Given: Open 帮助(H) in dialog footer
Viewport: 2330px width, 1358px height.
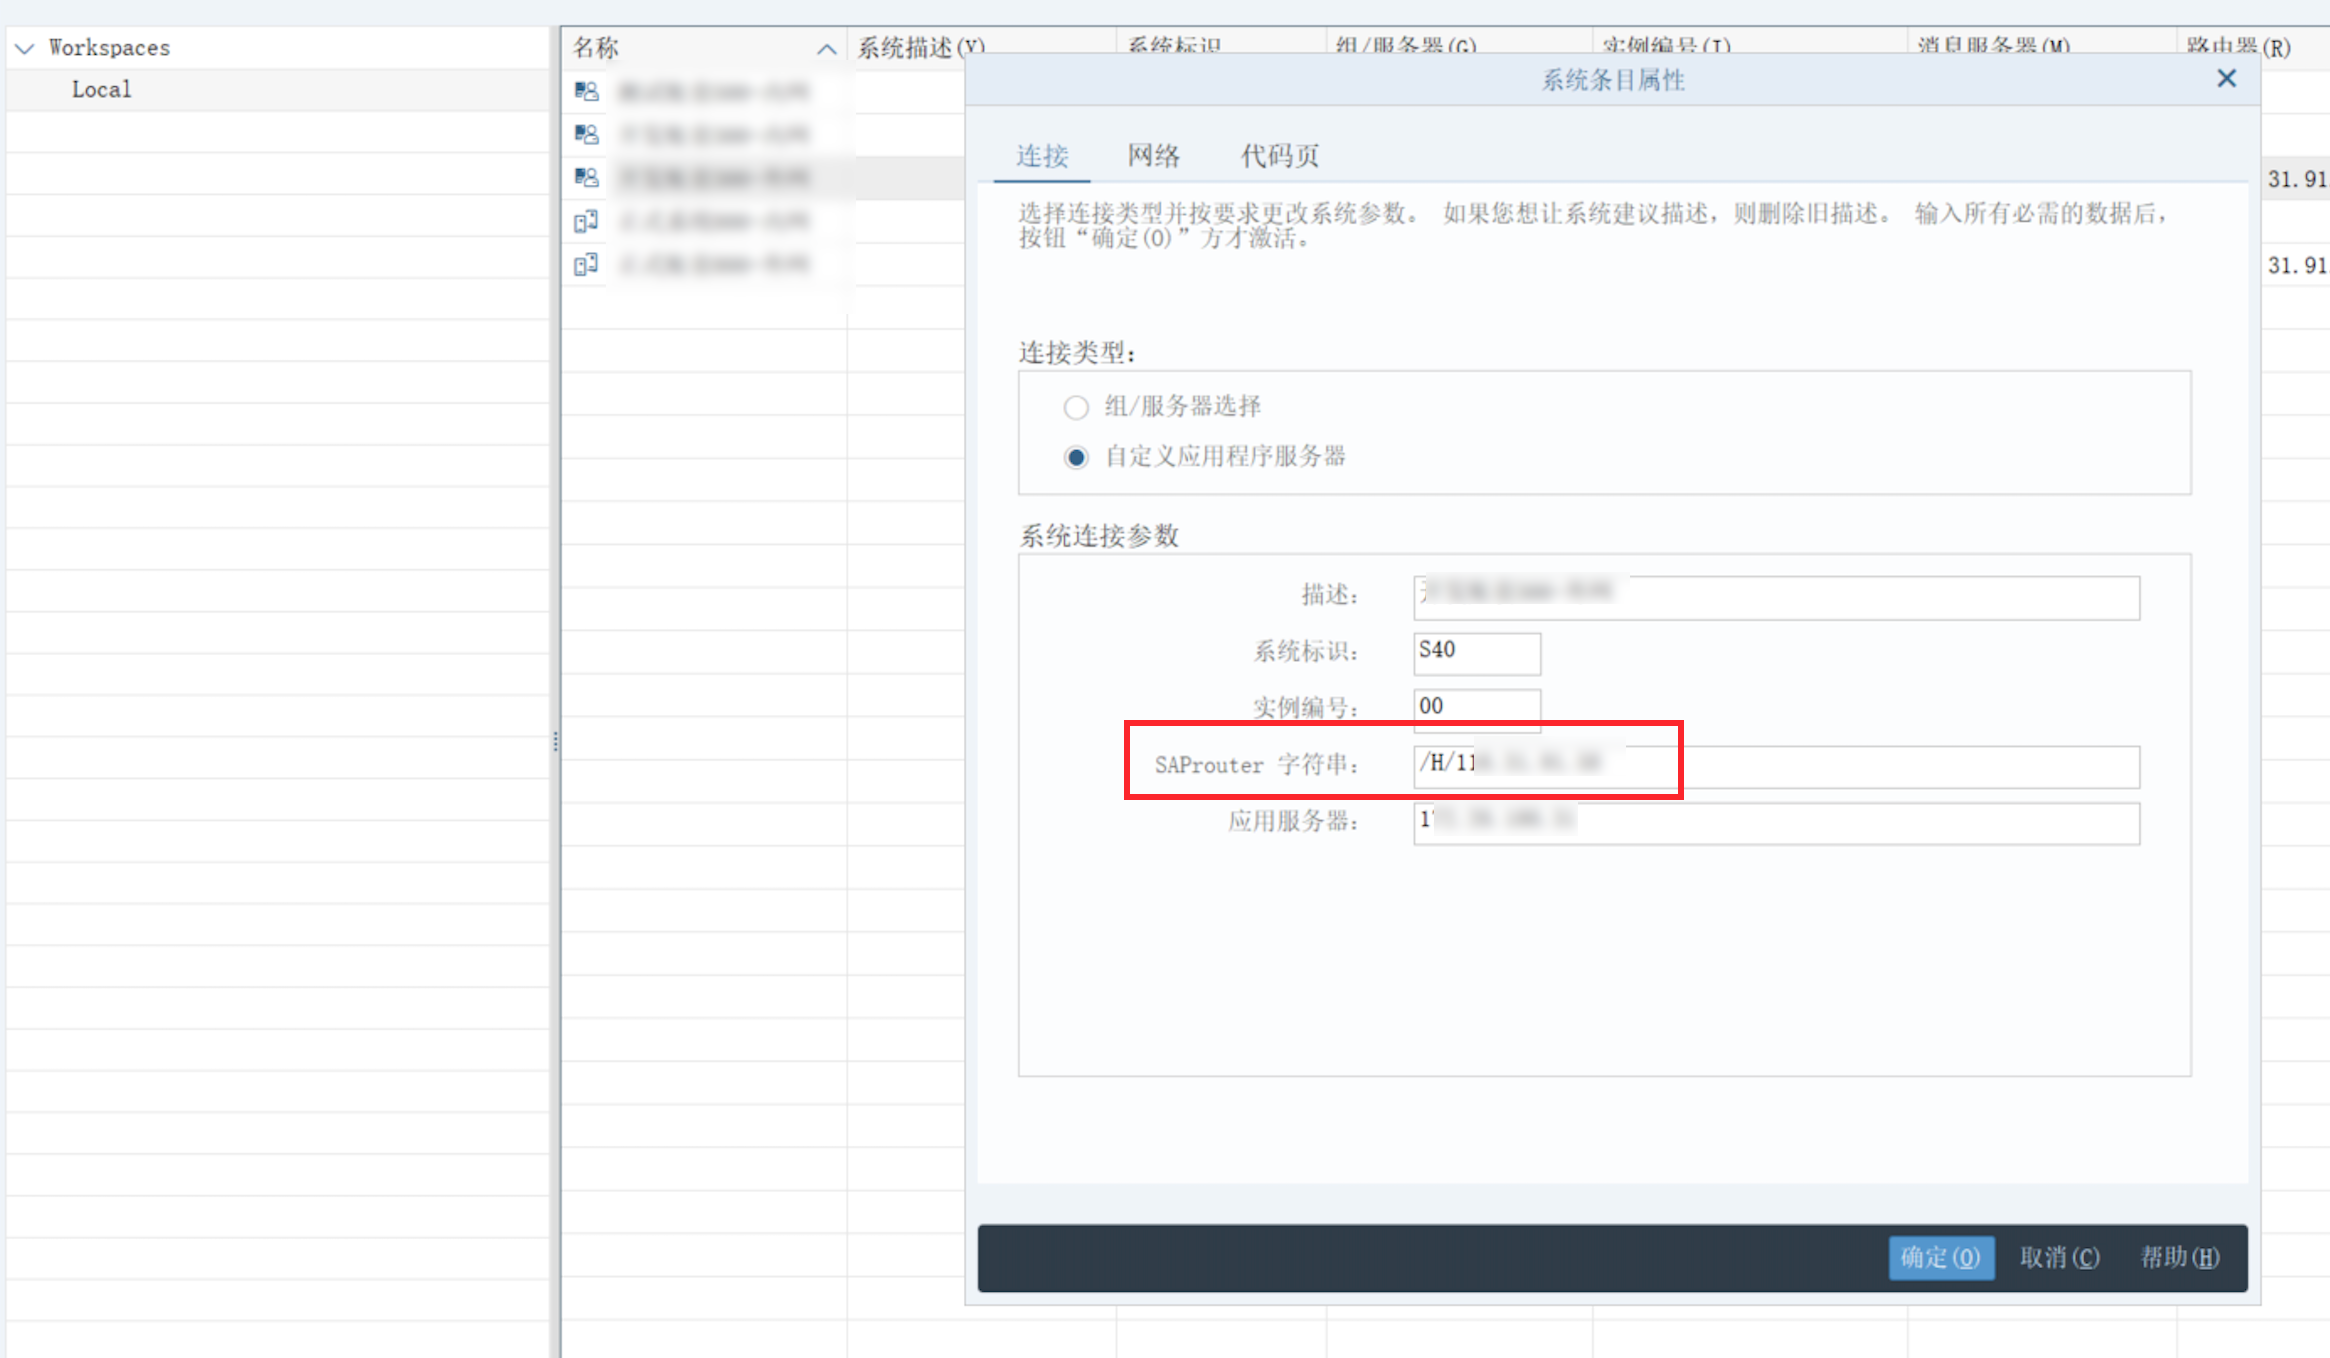Looking at the screenshot, I should pyautogui.click(x=2179, y=1257).
